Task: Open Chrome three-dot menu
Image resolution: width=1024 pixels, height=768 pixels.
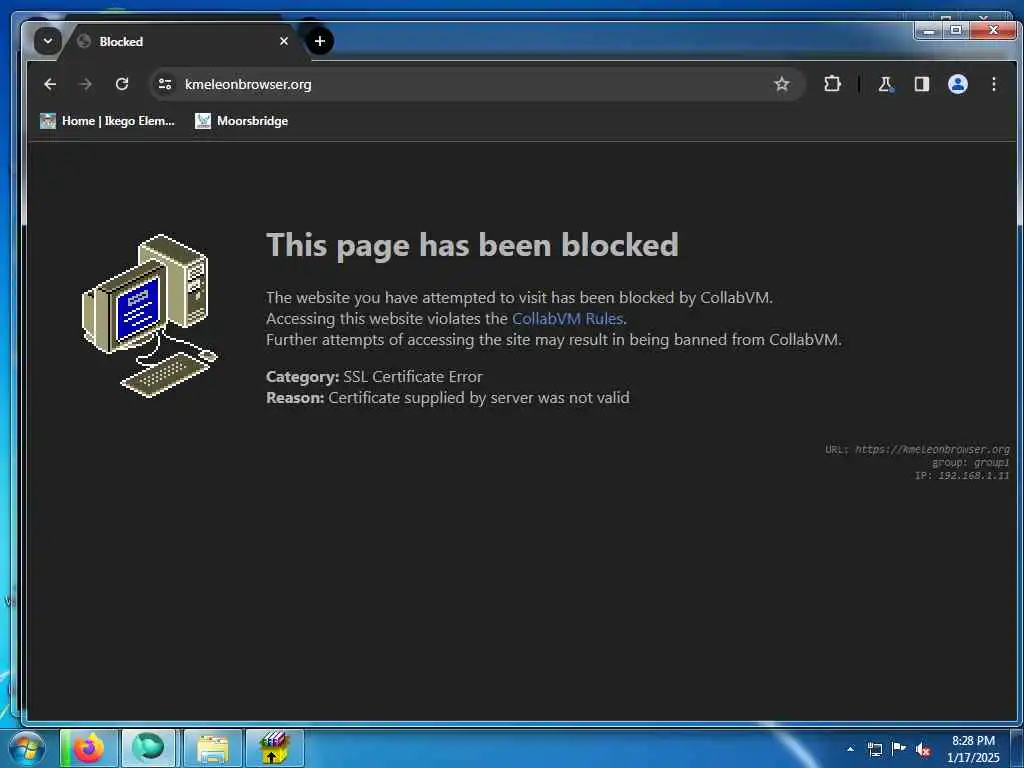Action: 993,84
